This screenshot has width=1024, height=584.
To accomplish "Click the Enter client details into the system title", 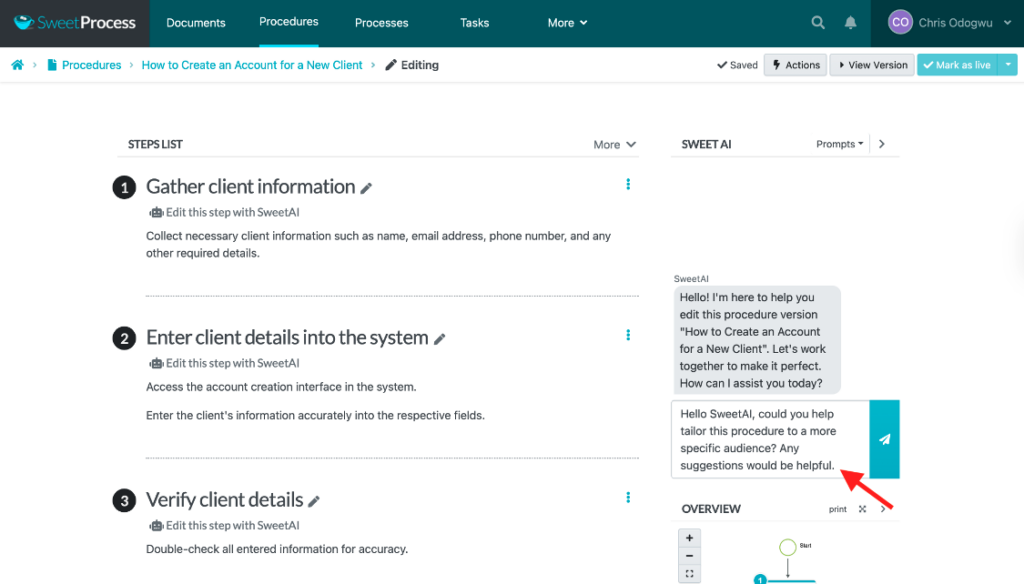I will [287, 338].
